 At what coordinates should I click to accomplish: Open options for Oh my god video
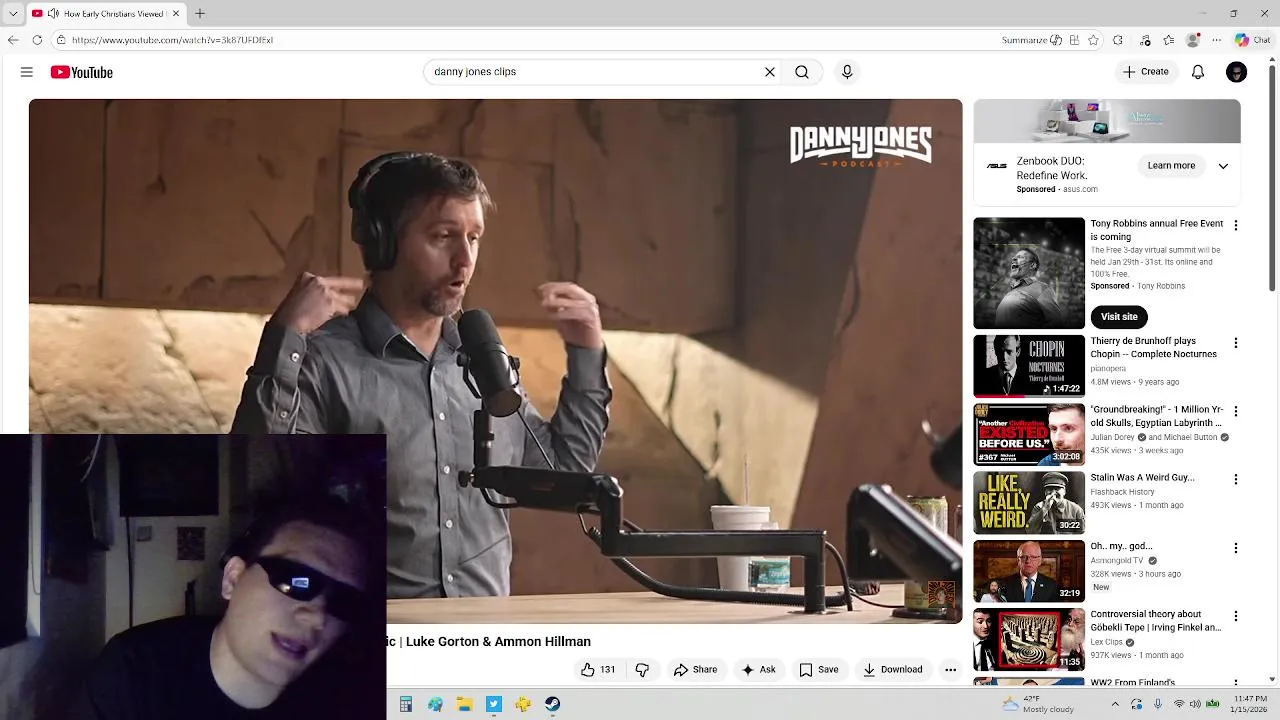click(1236, 548)
